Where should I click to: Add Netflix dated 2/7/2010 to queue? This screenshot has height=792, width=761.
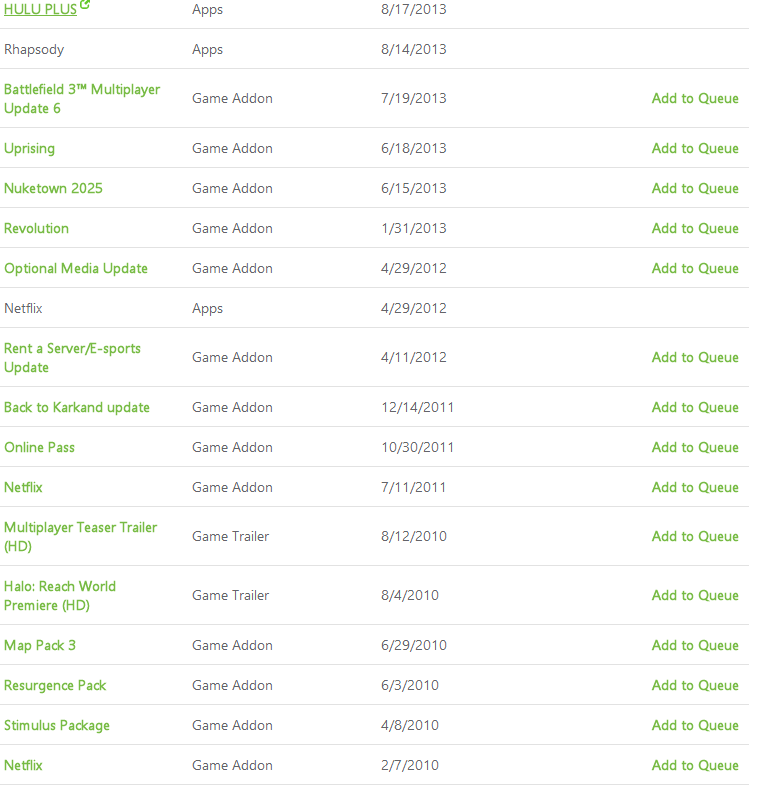[x=695, y=765]
